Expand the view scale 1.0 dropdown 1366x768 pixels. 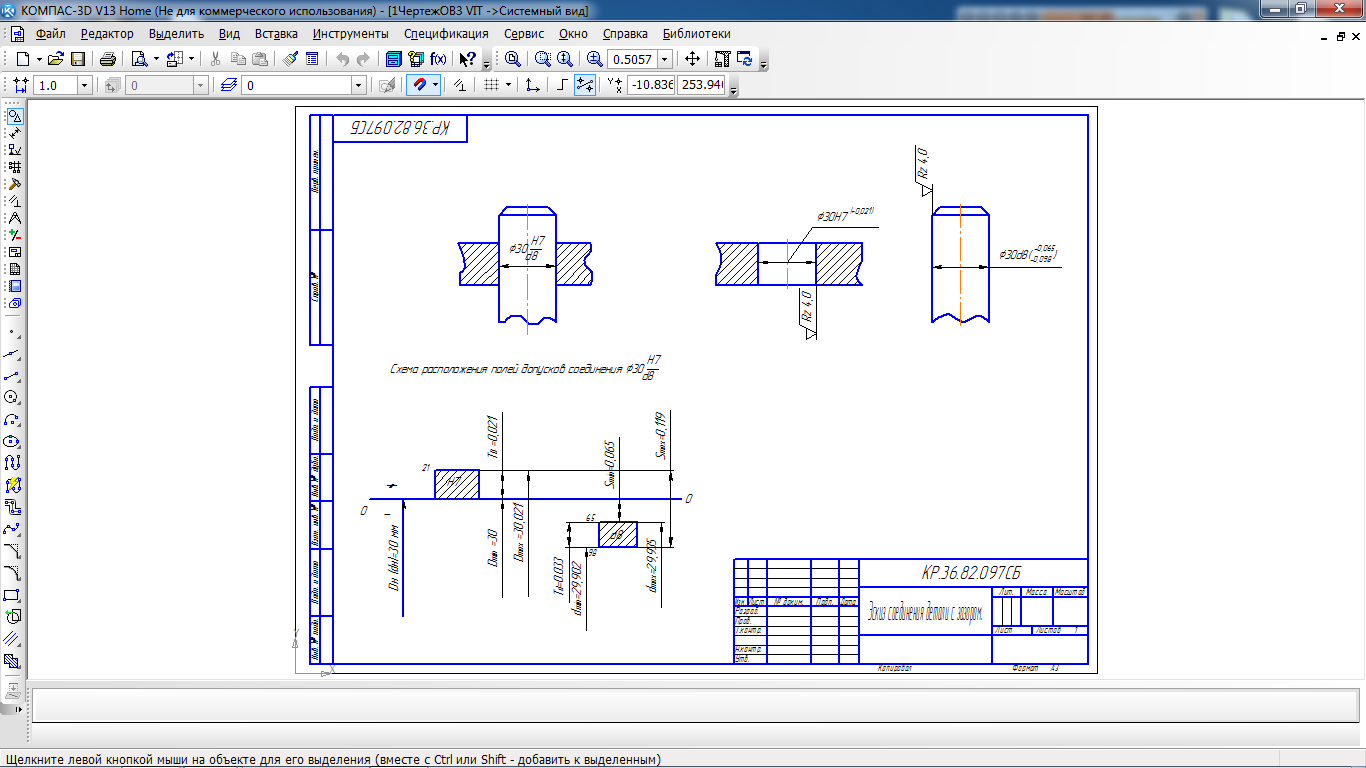point(84,85)
